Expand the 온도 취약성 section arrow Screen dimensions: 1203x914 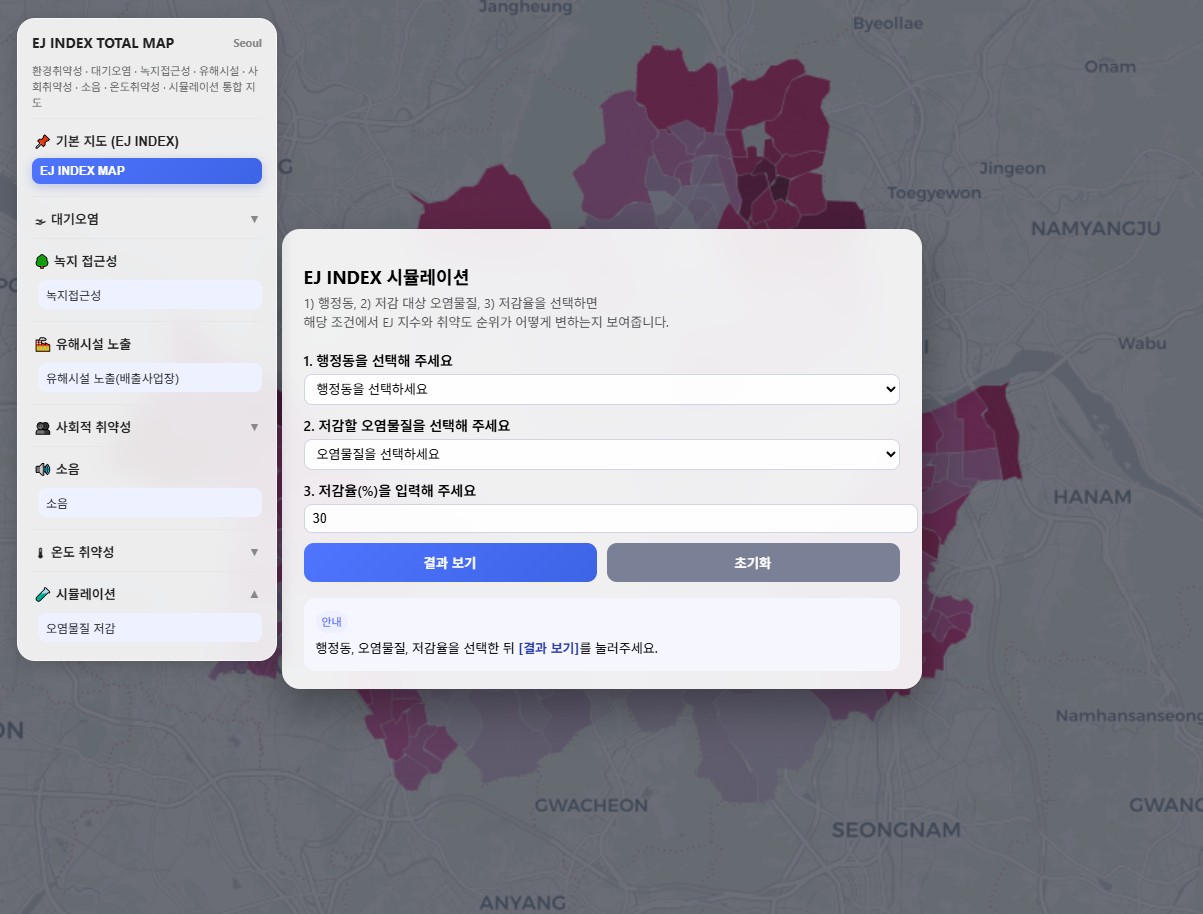pyautogui.click(x=254, y=552)
